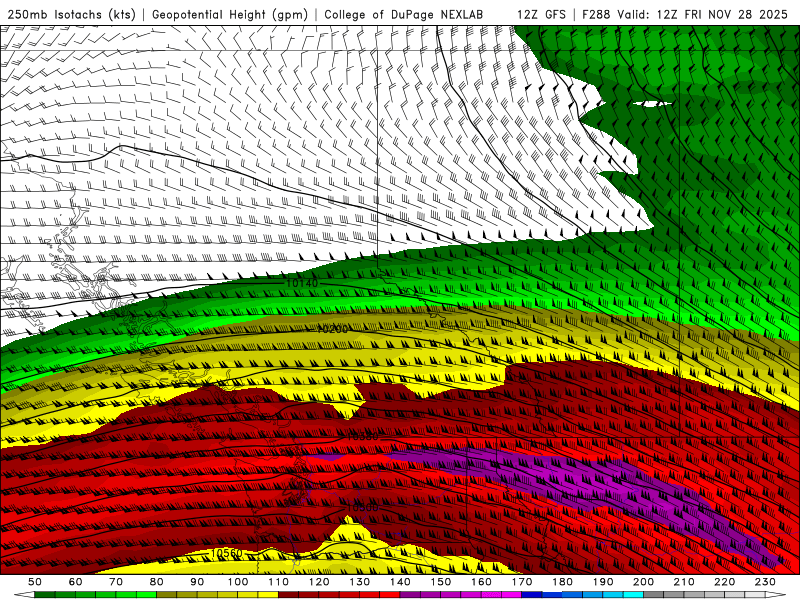Select the dark gray swatch after label 200

[654, 595]
